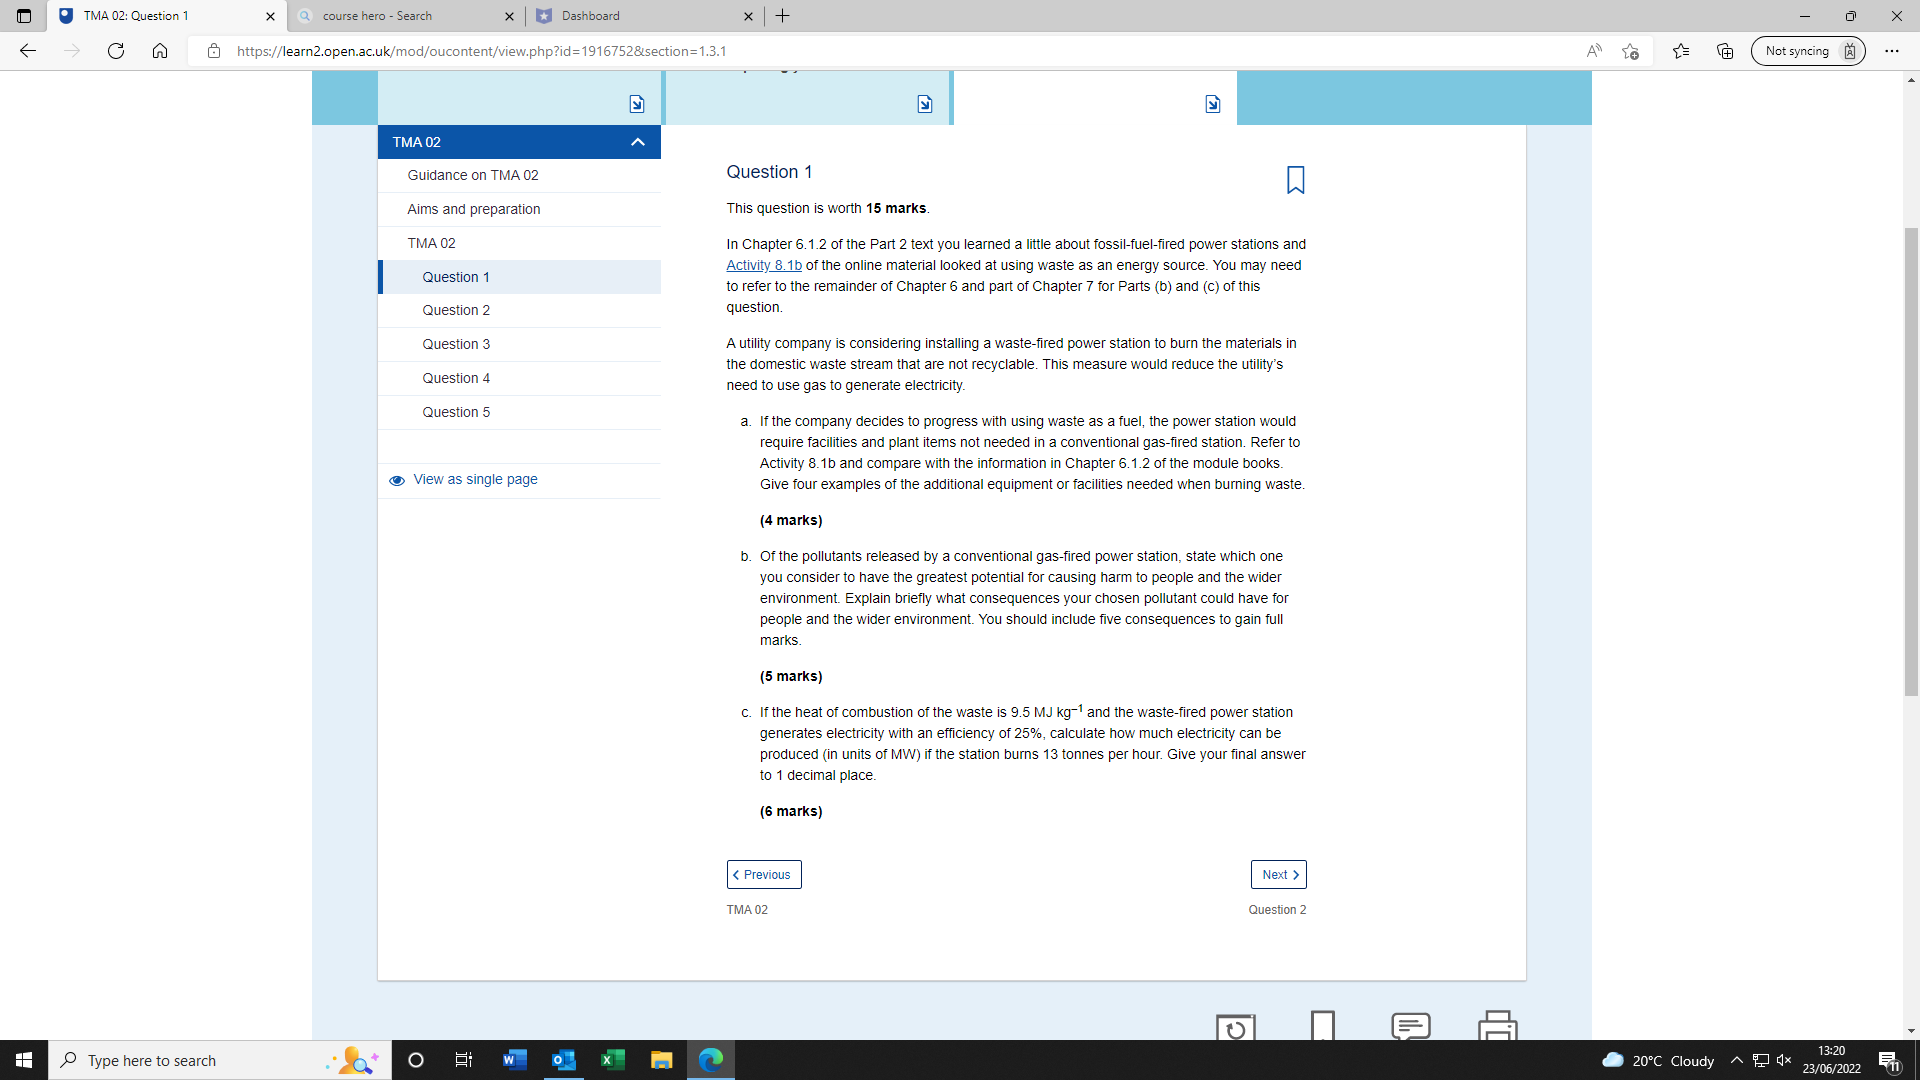
Task: Open the browser settings ellipsis menu
Action: [x=1892, y=51]
